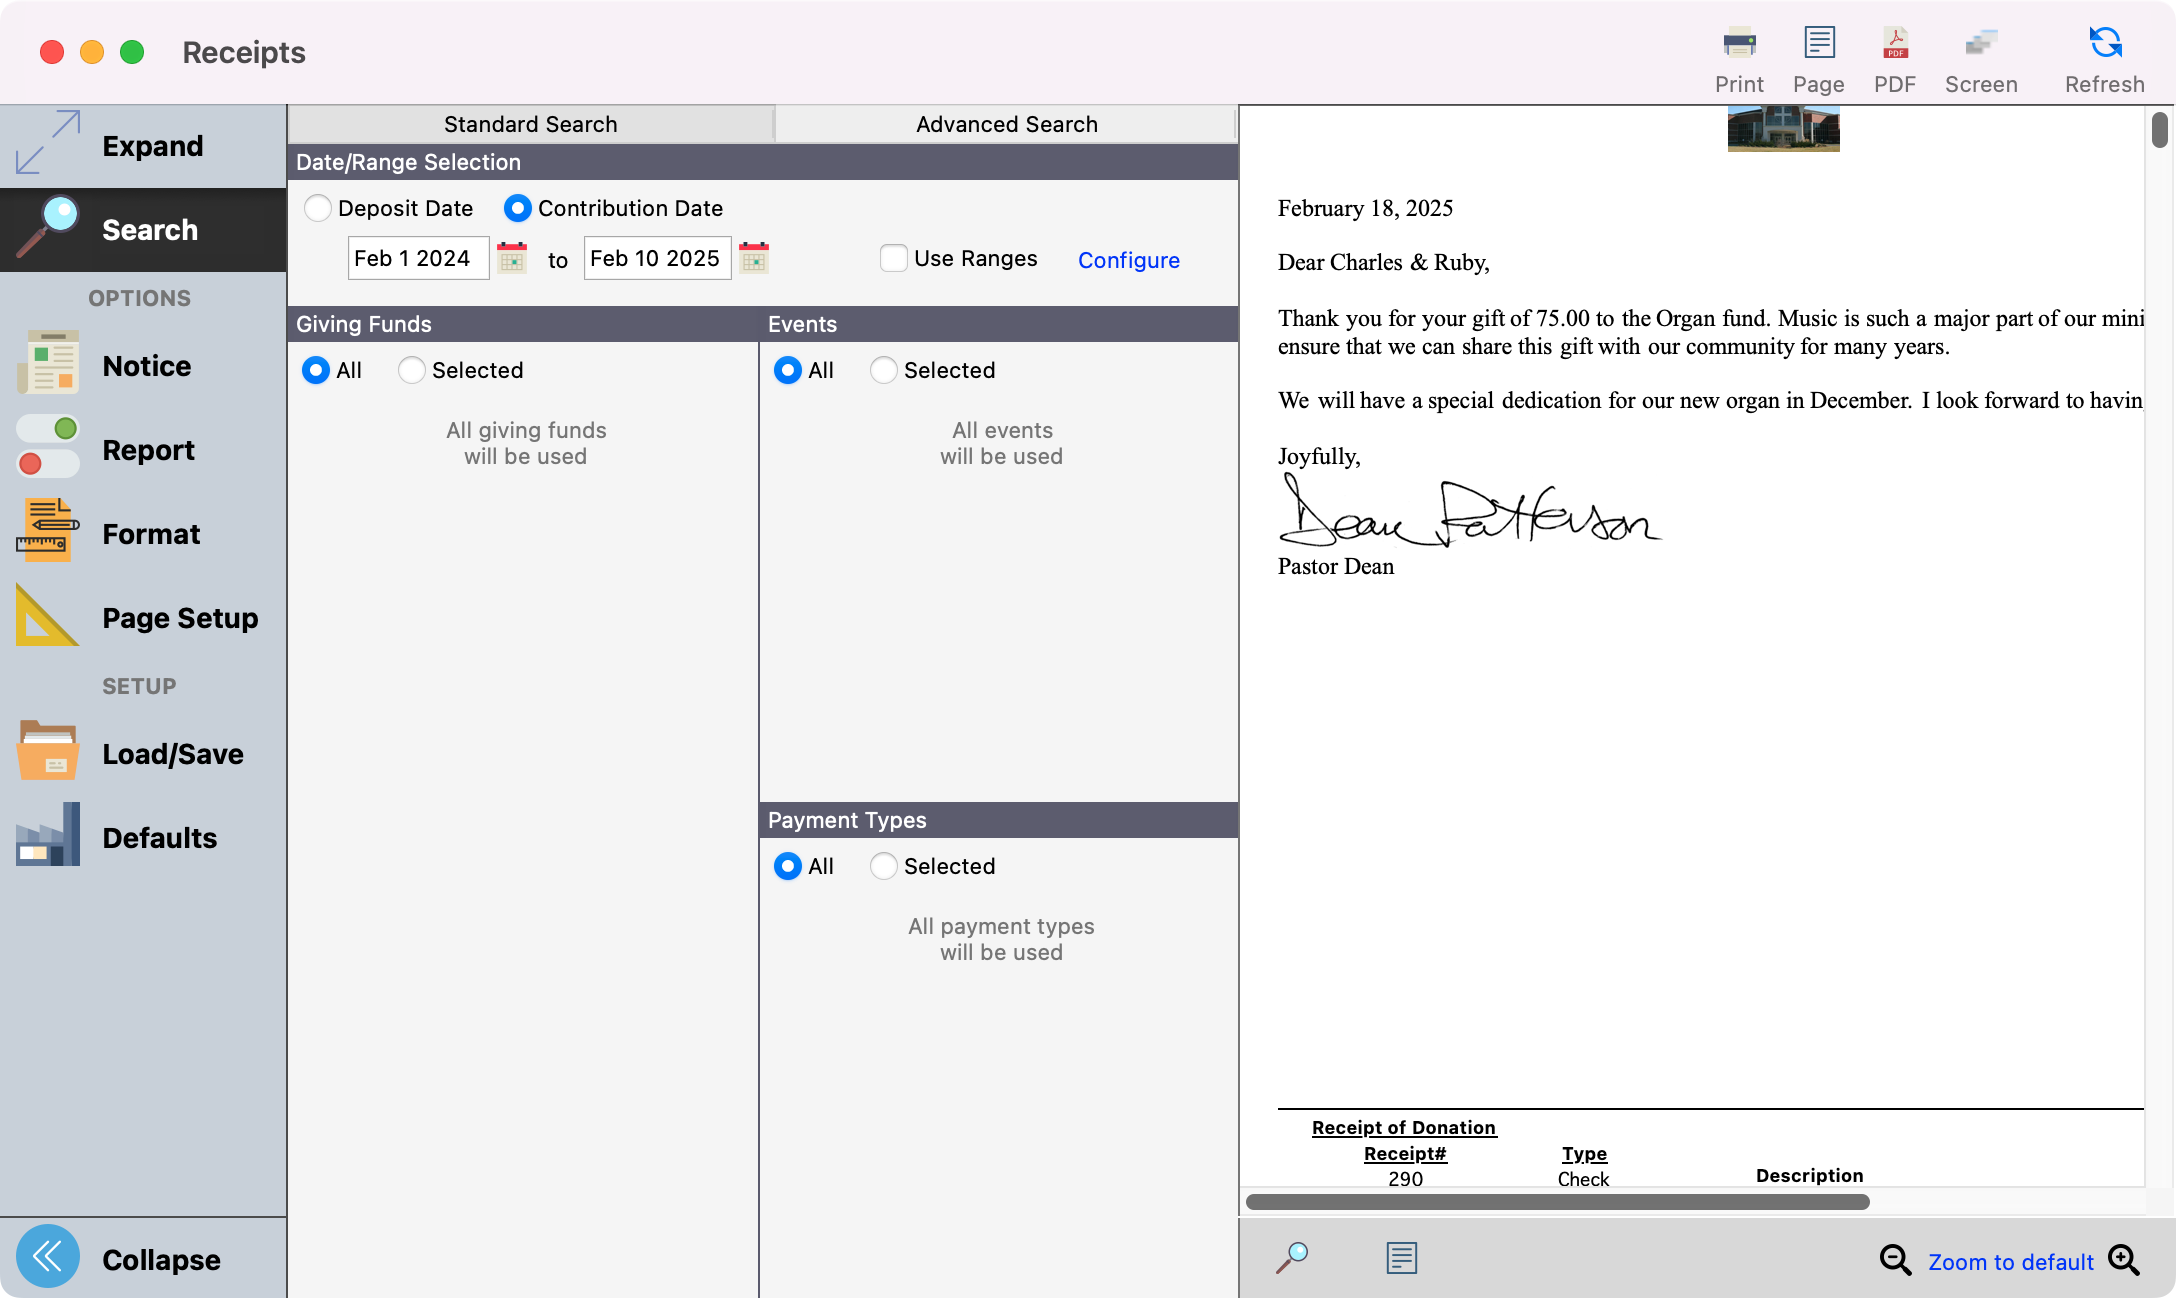
Task: Open calendar picker for start date
Action: point(512,258)
